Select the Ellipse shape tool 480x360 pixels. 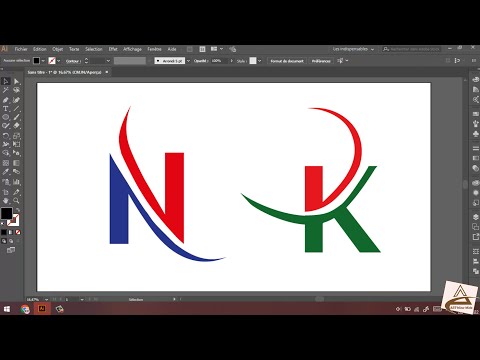coord(6,117)
